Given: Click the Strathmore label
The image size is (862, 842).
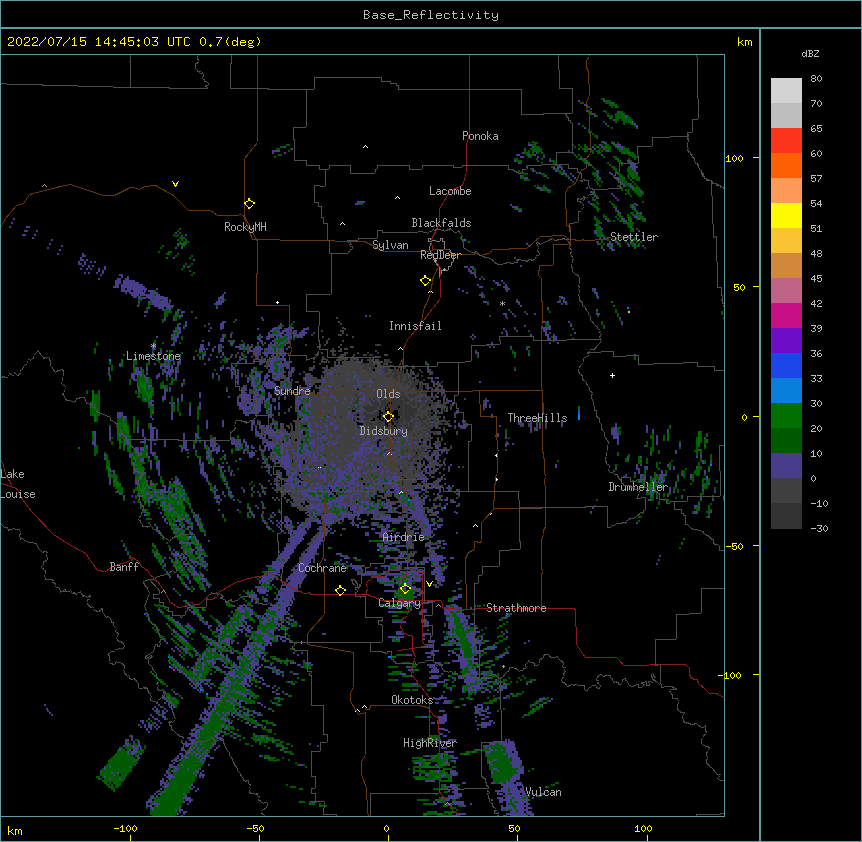Looking at the screenshot, I should click(516, 608).
